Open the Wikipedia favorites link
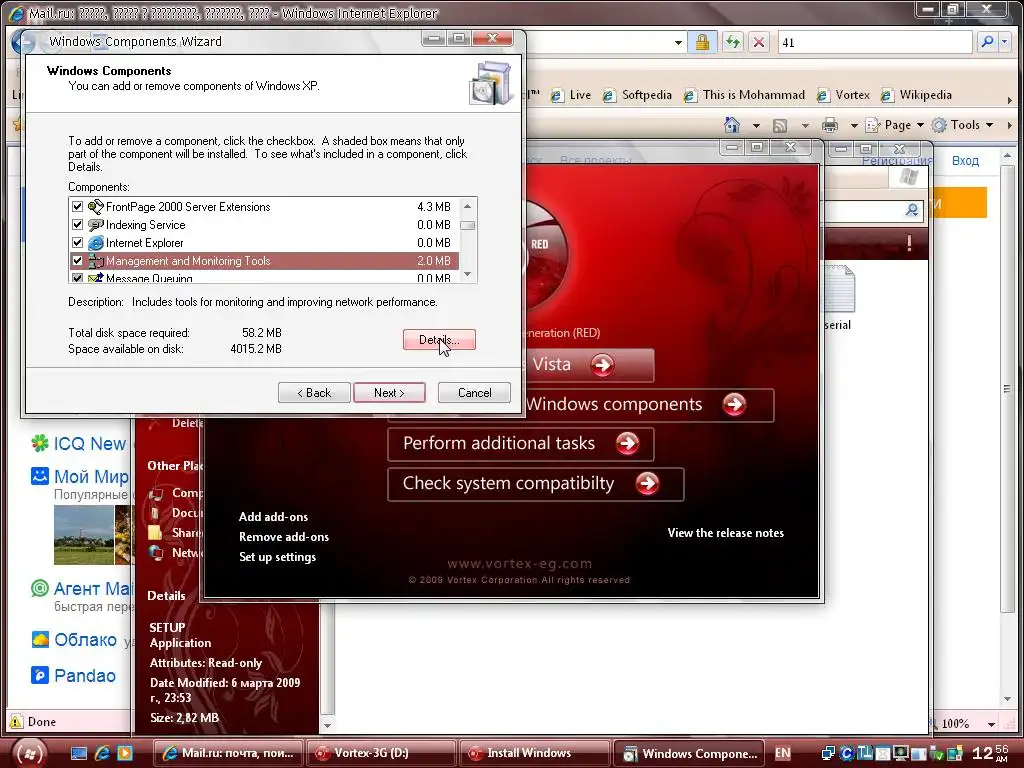Viewport: 1024px width, 768px height. coord(916,95)
